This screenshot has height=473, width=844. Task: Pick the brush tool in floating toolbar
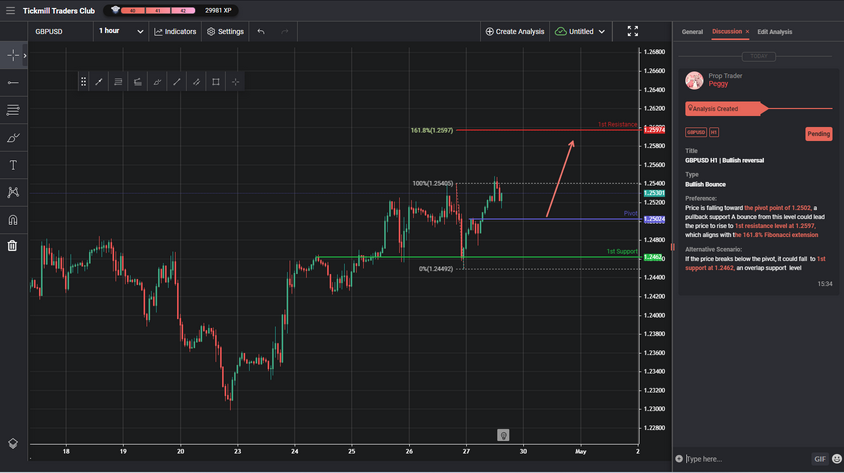[157, 82]
